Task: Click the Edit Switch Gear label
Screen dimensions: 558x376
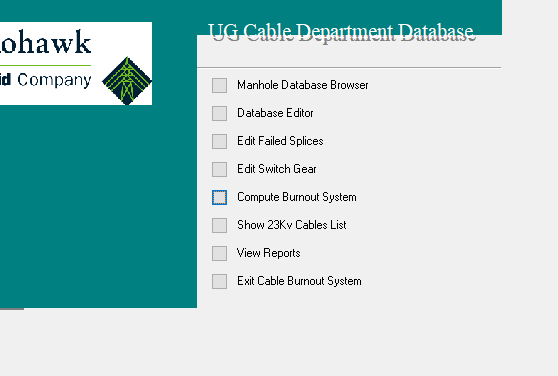Action: (277, 169)
